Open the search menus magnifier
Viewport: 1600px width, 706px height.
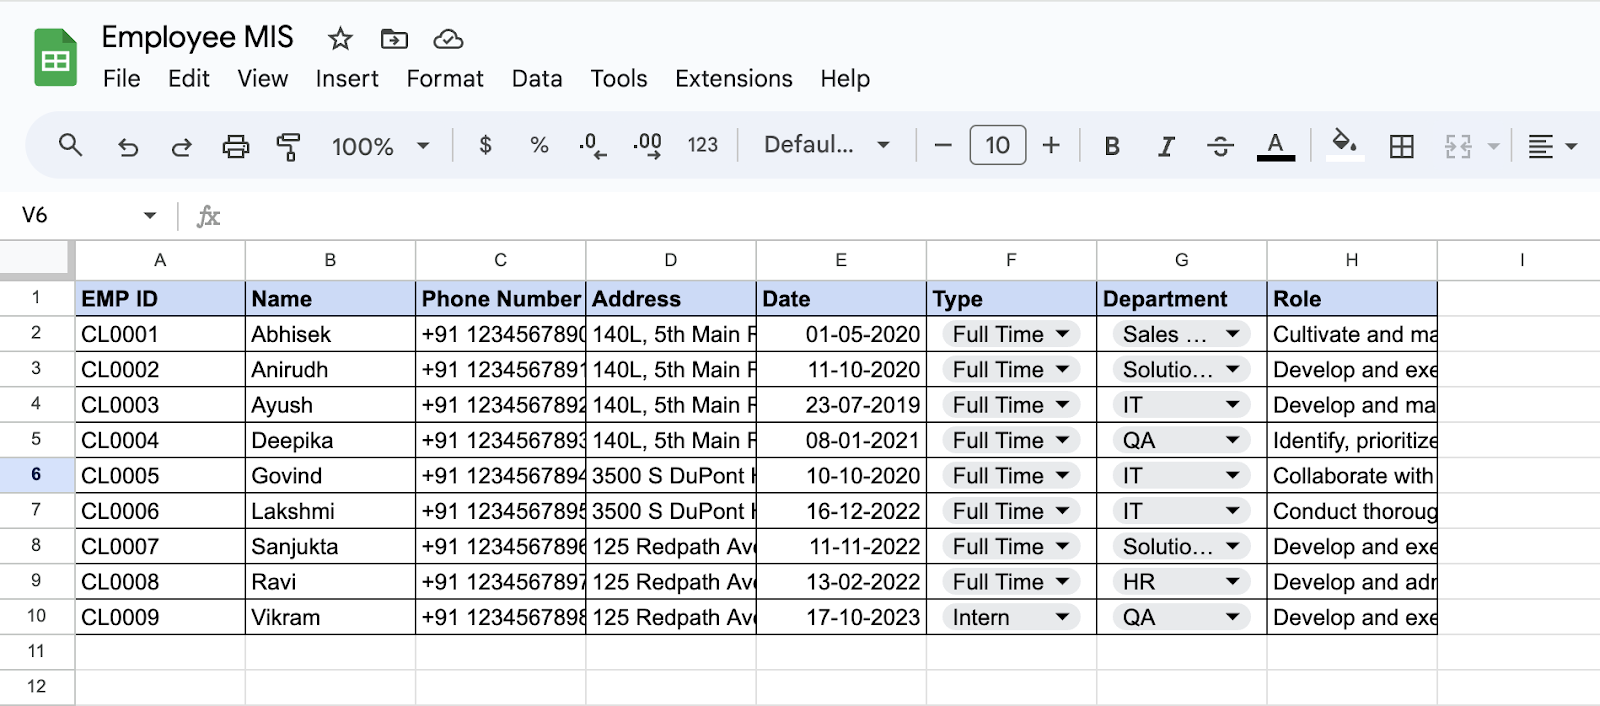point(70,145)
